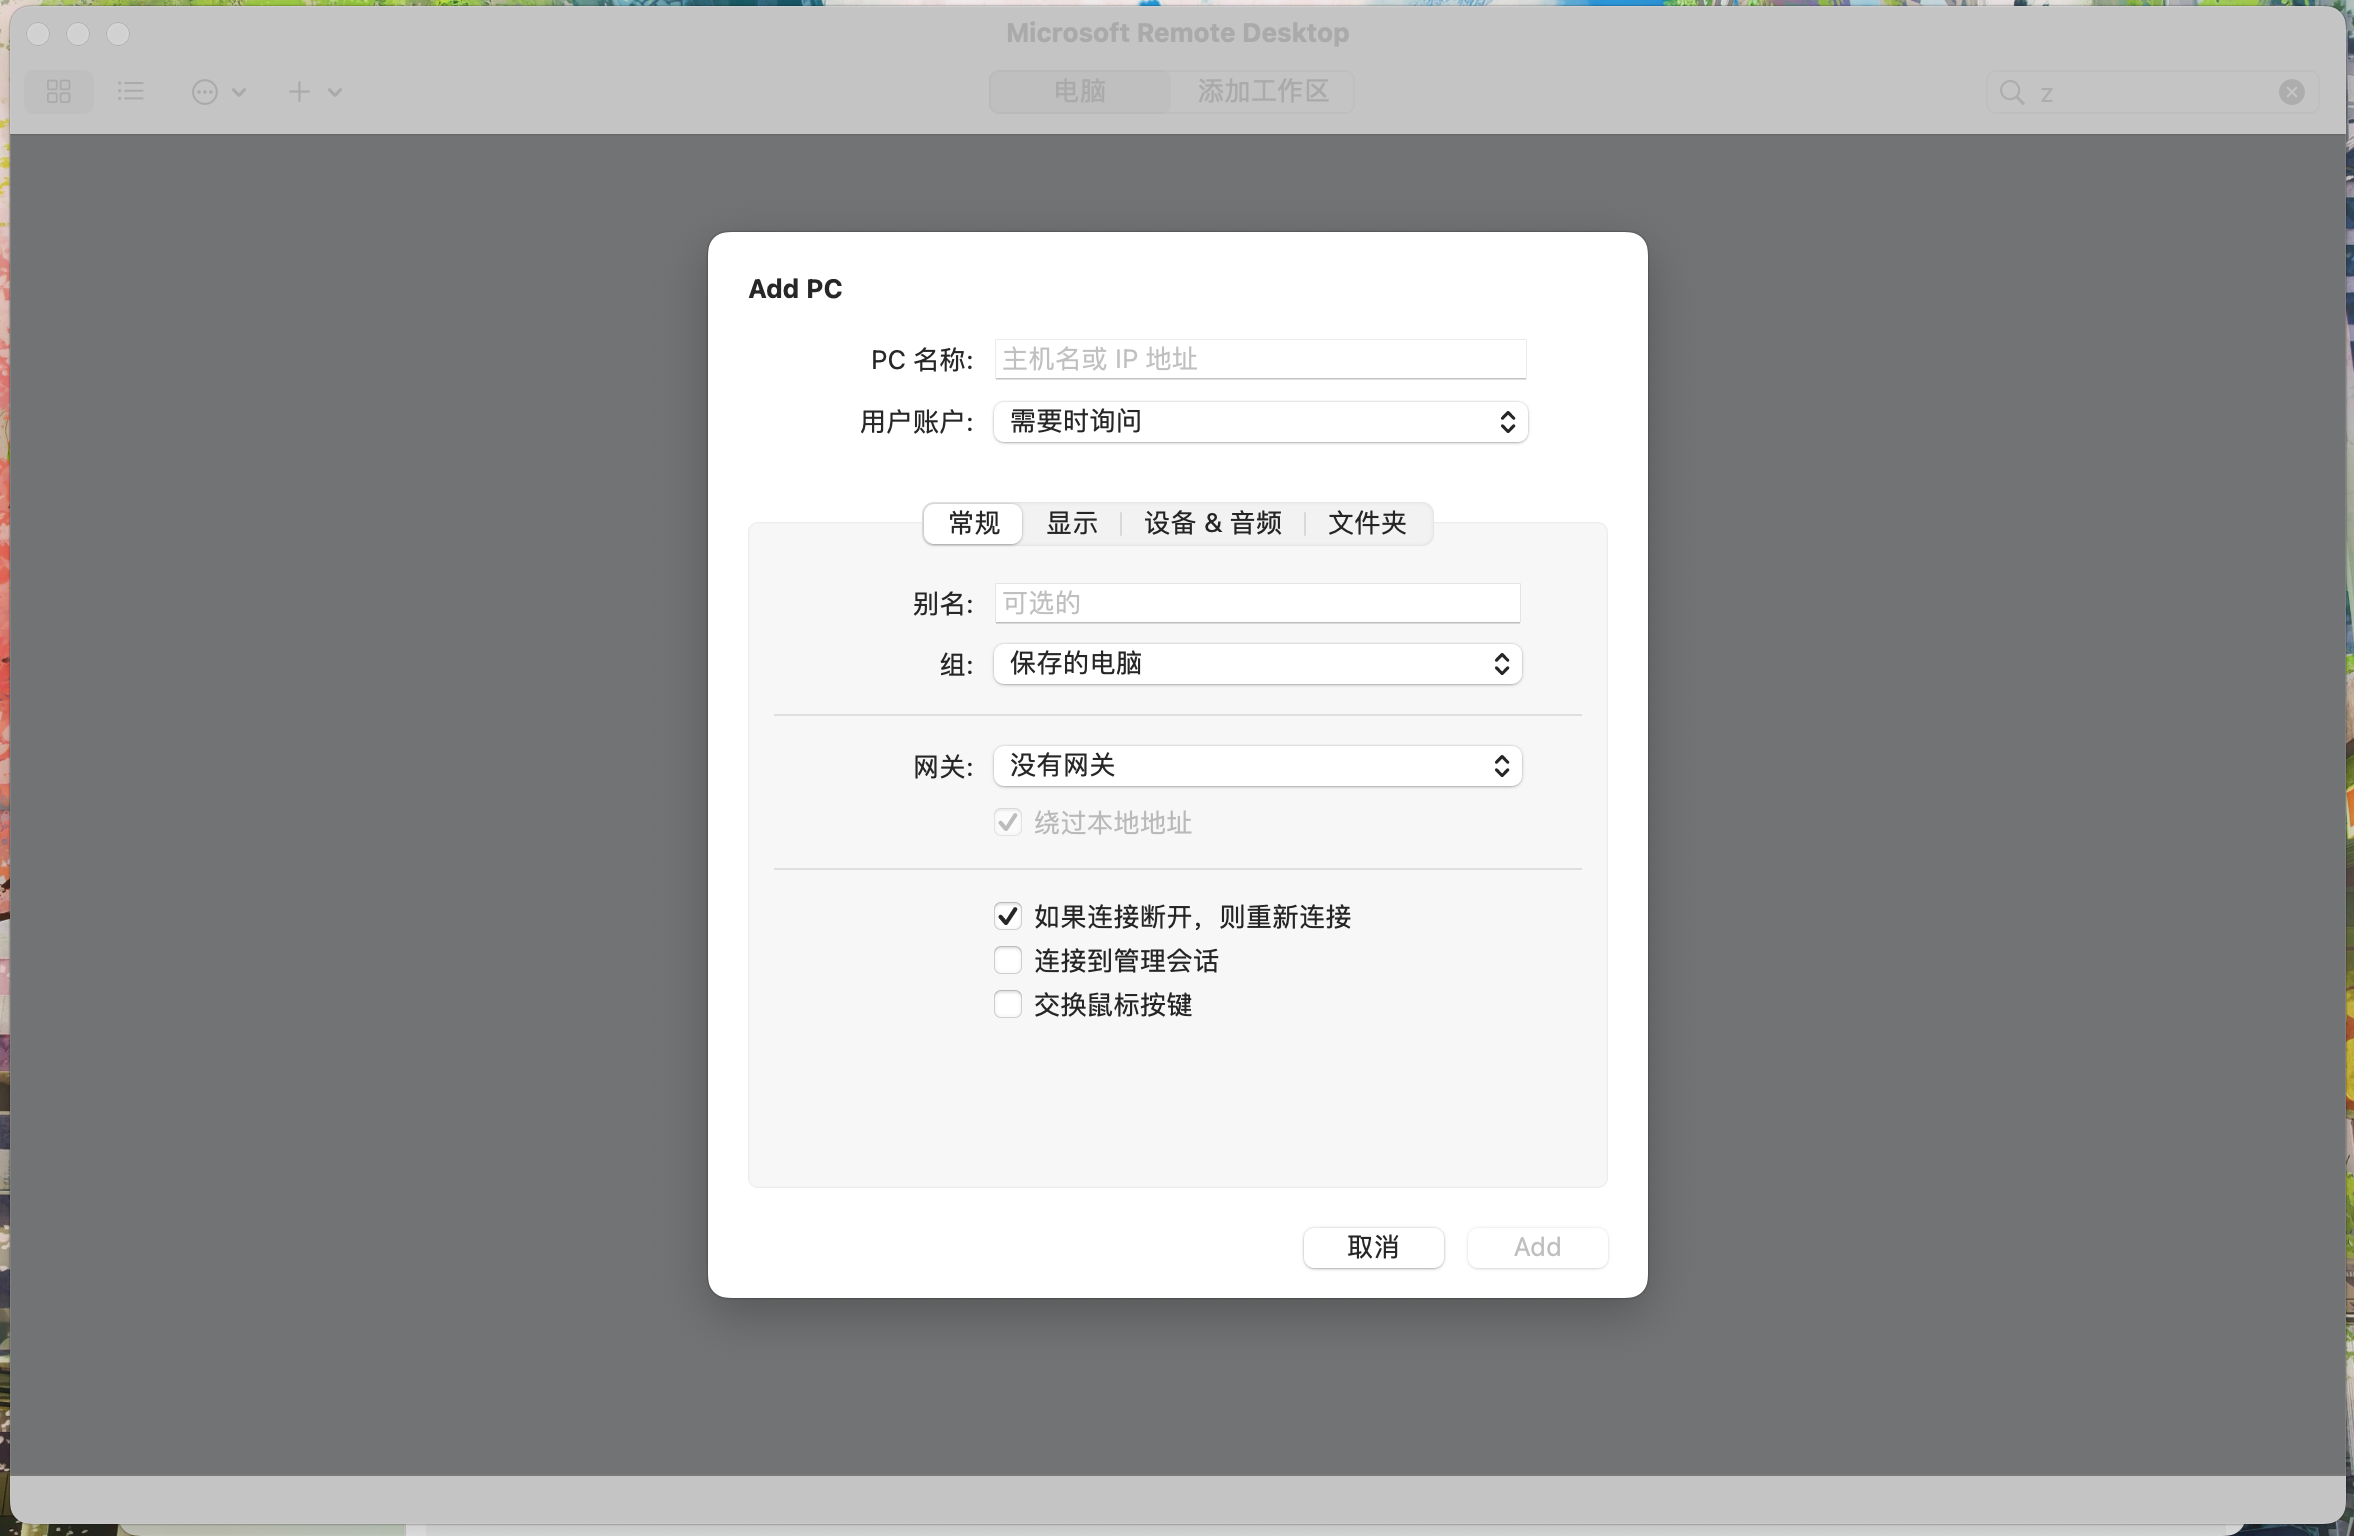Switch to grid view of PCs
2354x1536 pixels.
pyautogui.click(x=57, y=91)
